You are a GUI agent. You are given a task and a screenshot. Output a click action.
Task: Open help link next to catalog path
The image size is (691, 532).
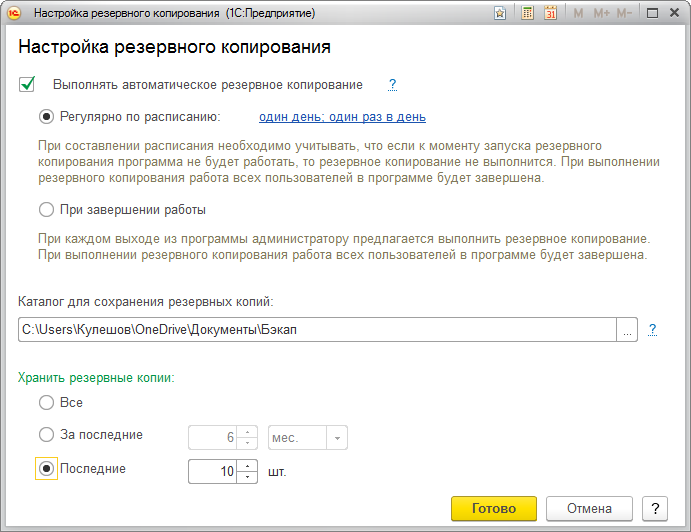point(652,329)
